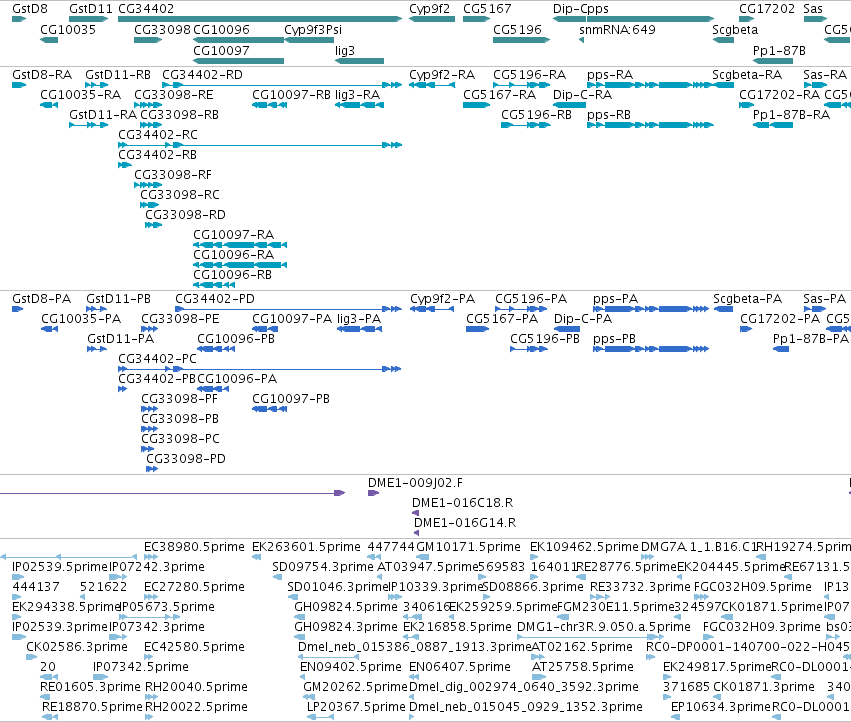This screenshot has height=722, width=851.
Task: Select the CG17202 gene label
Action: tap(767, 9)
